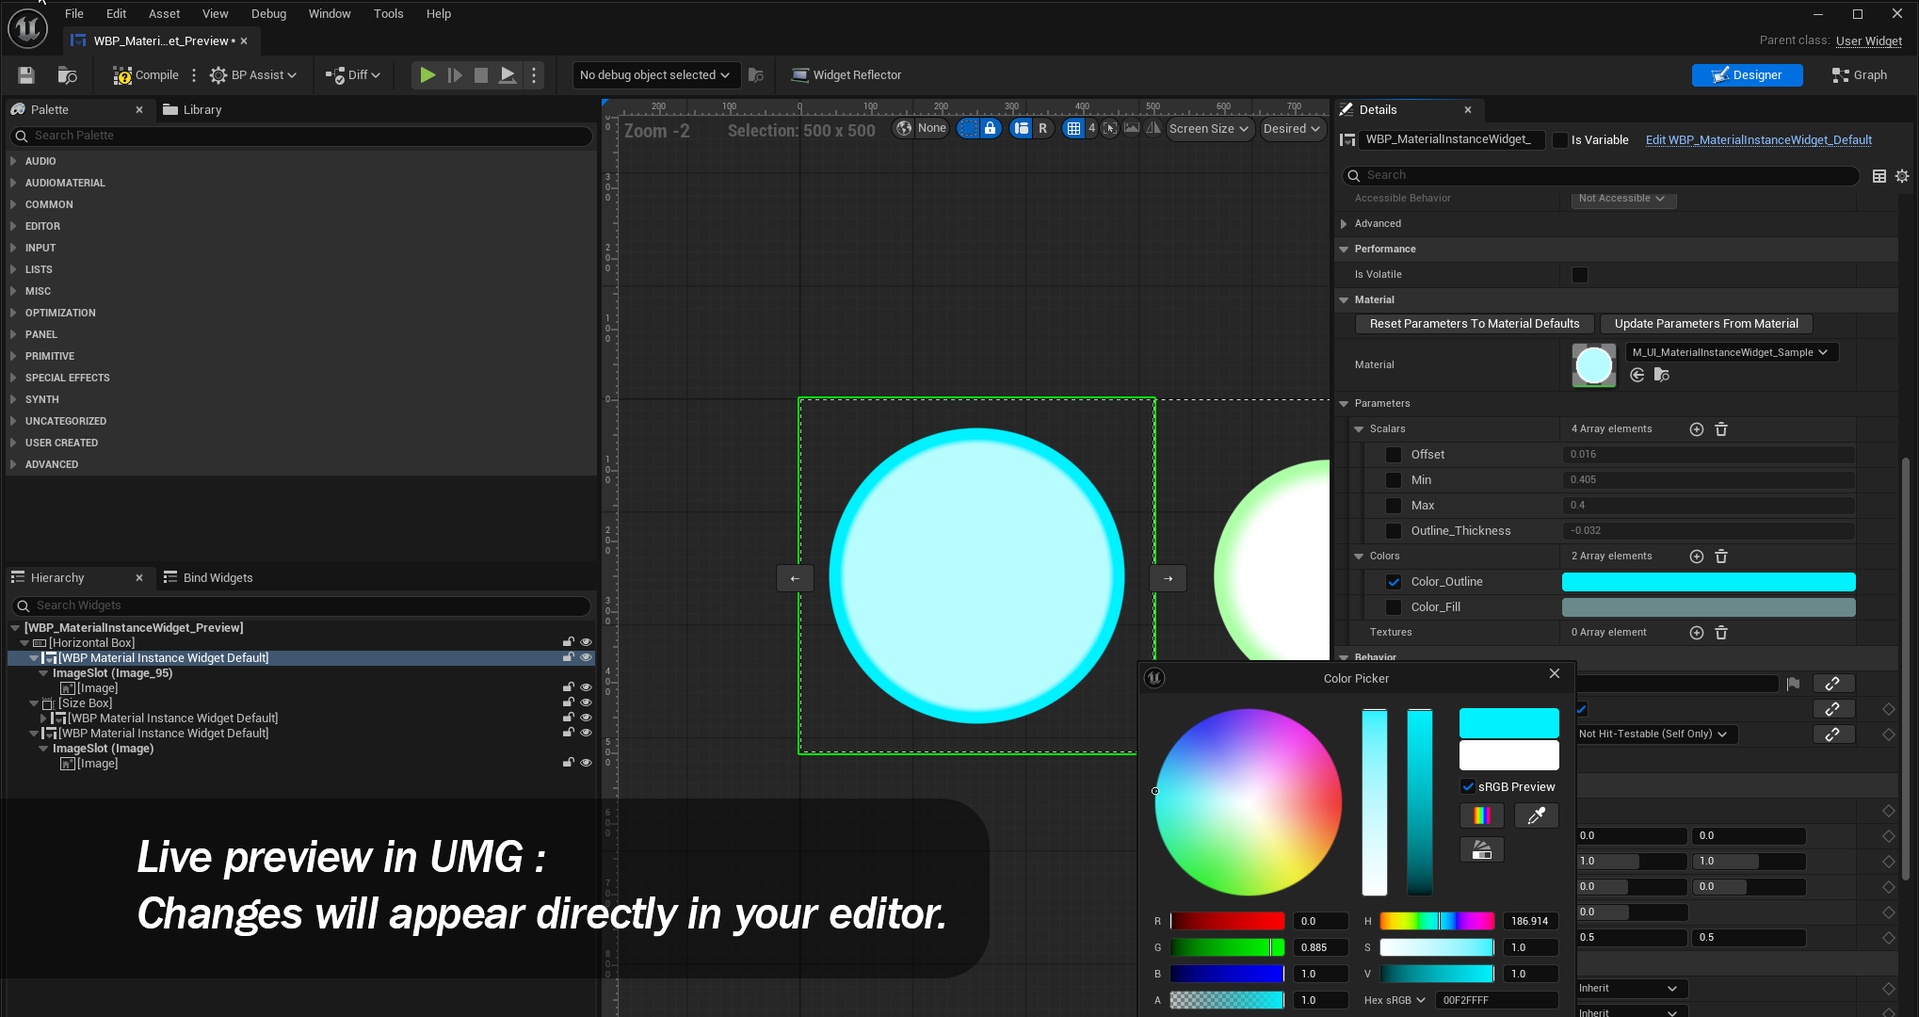This screenshot has height=1017, width=1919.
Task: Toggle visibility eye for Horizontal Box
Action: tap(586, 643)
